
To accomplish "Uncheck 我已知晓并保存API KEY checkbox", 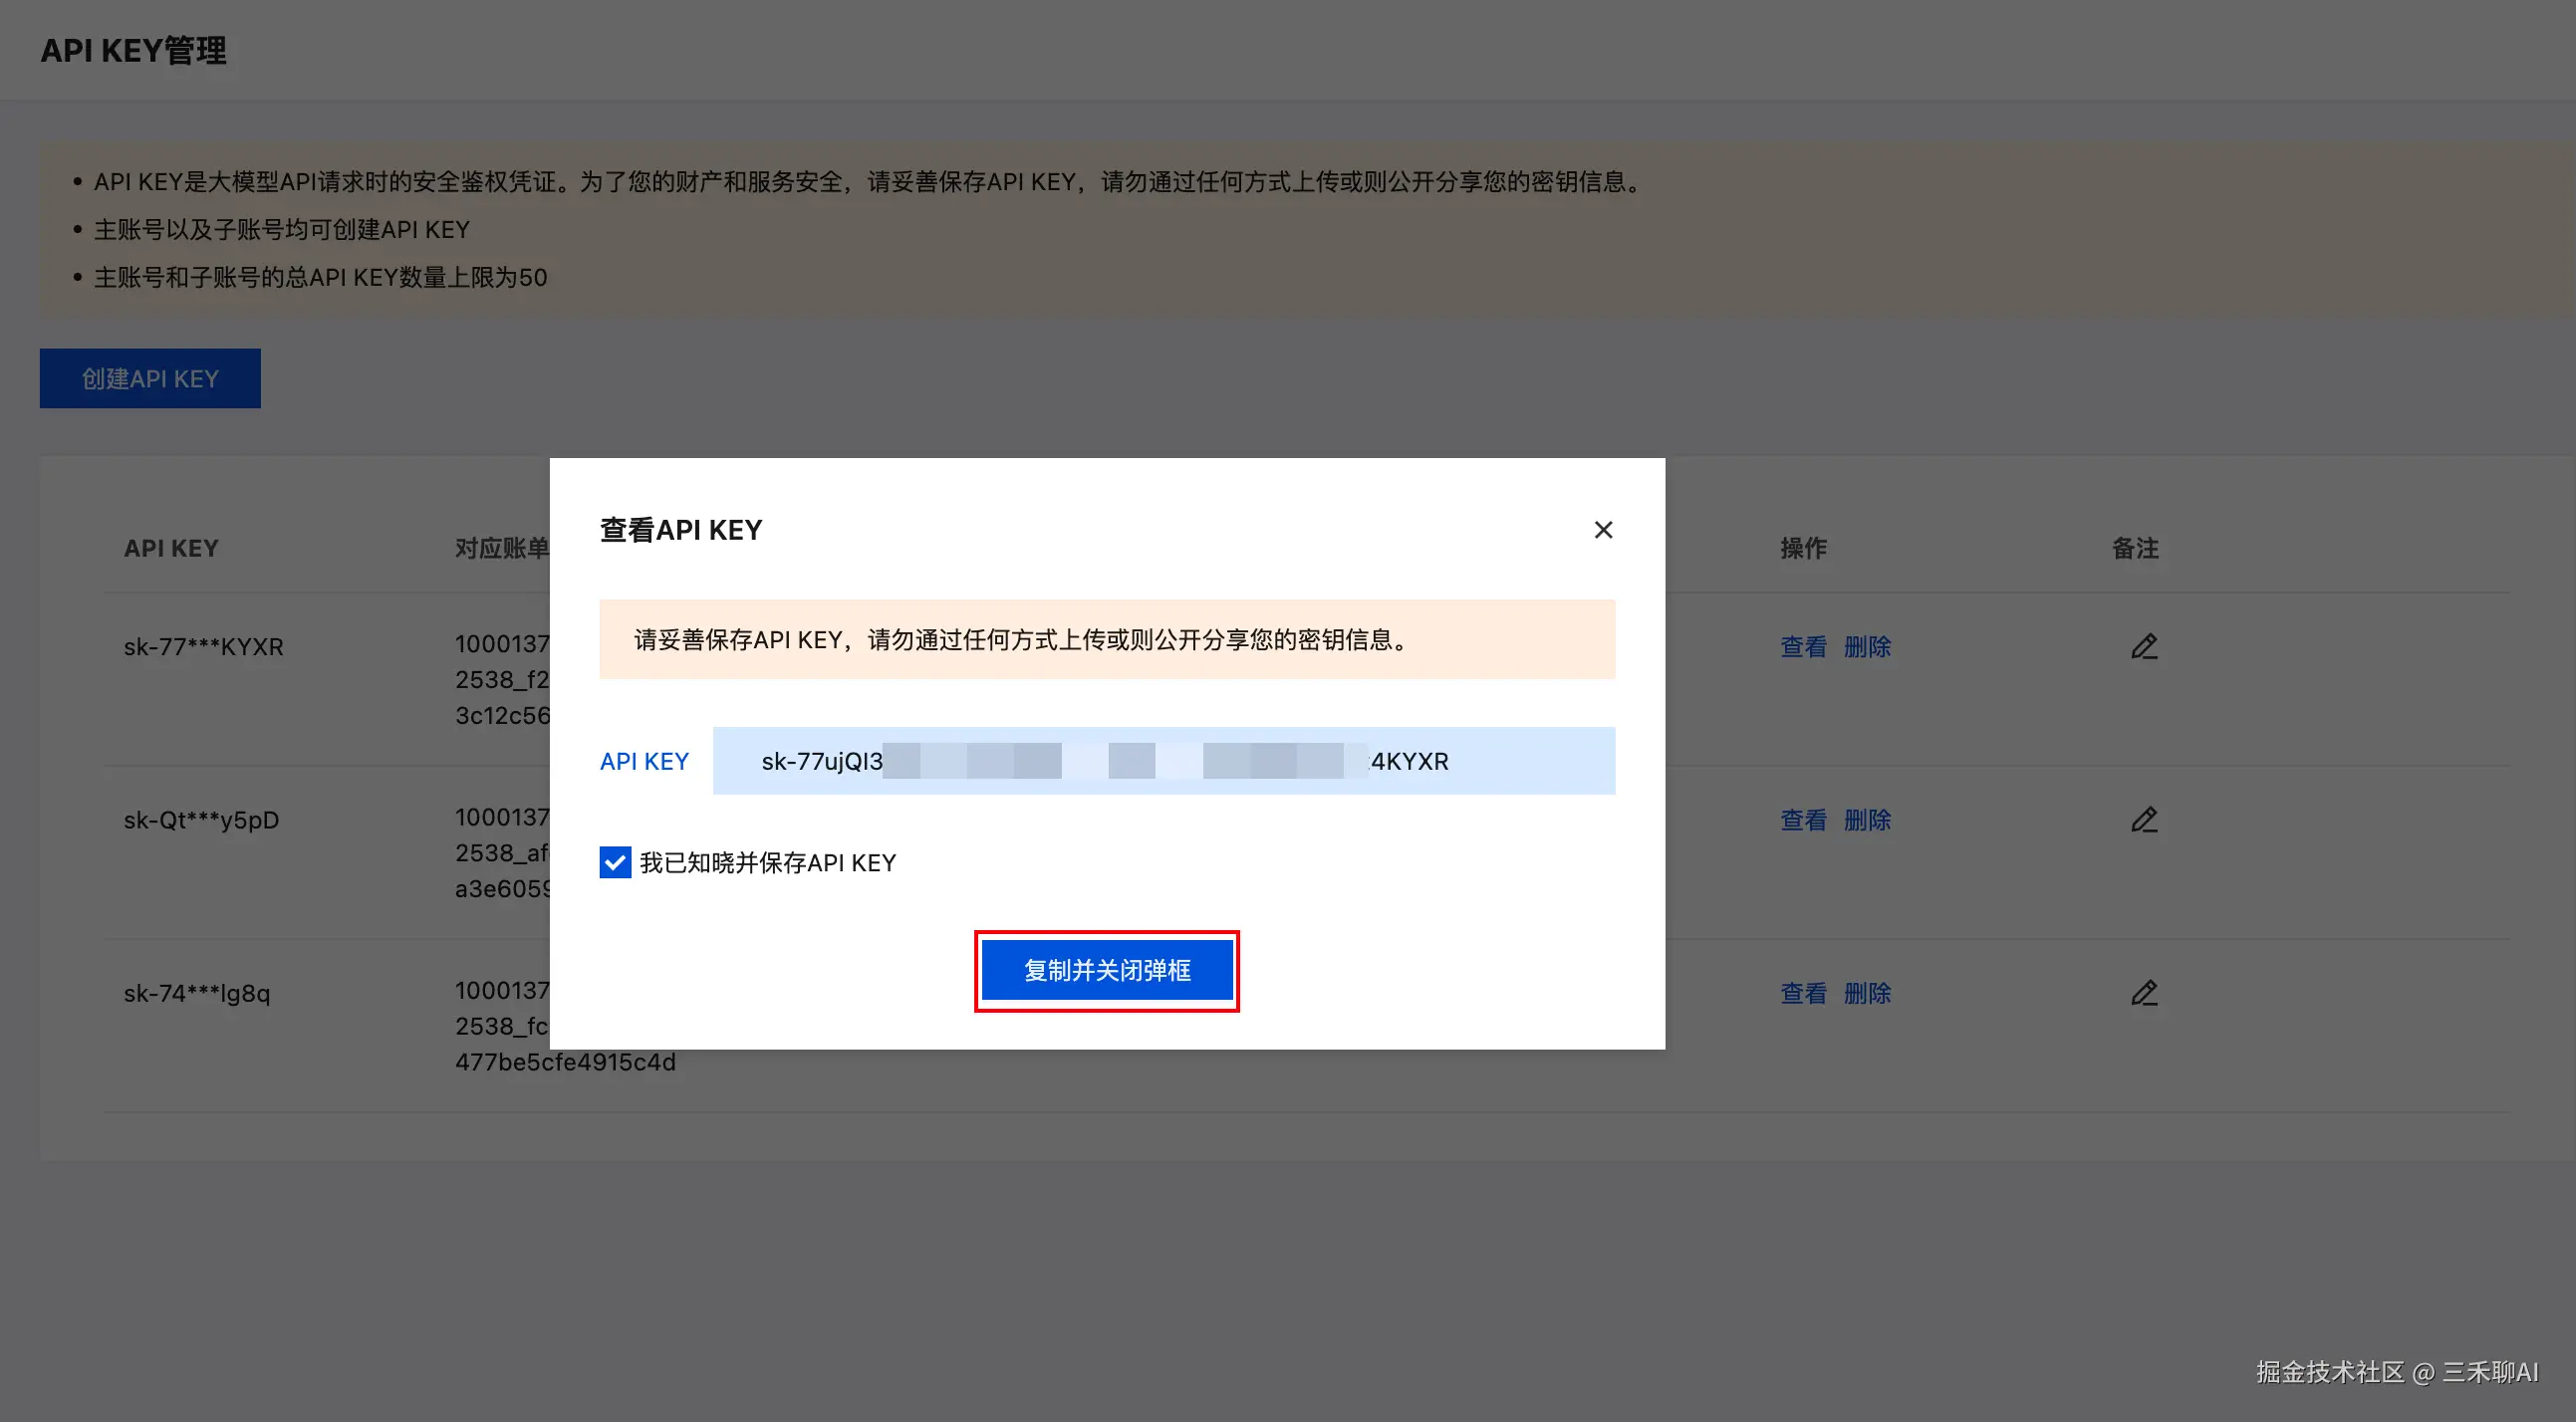I will 615,862.
